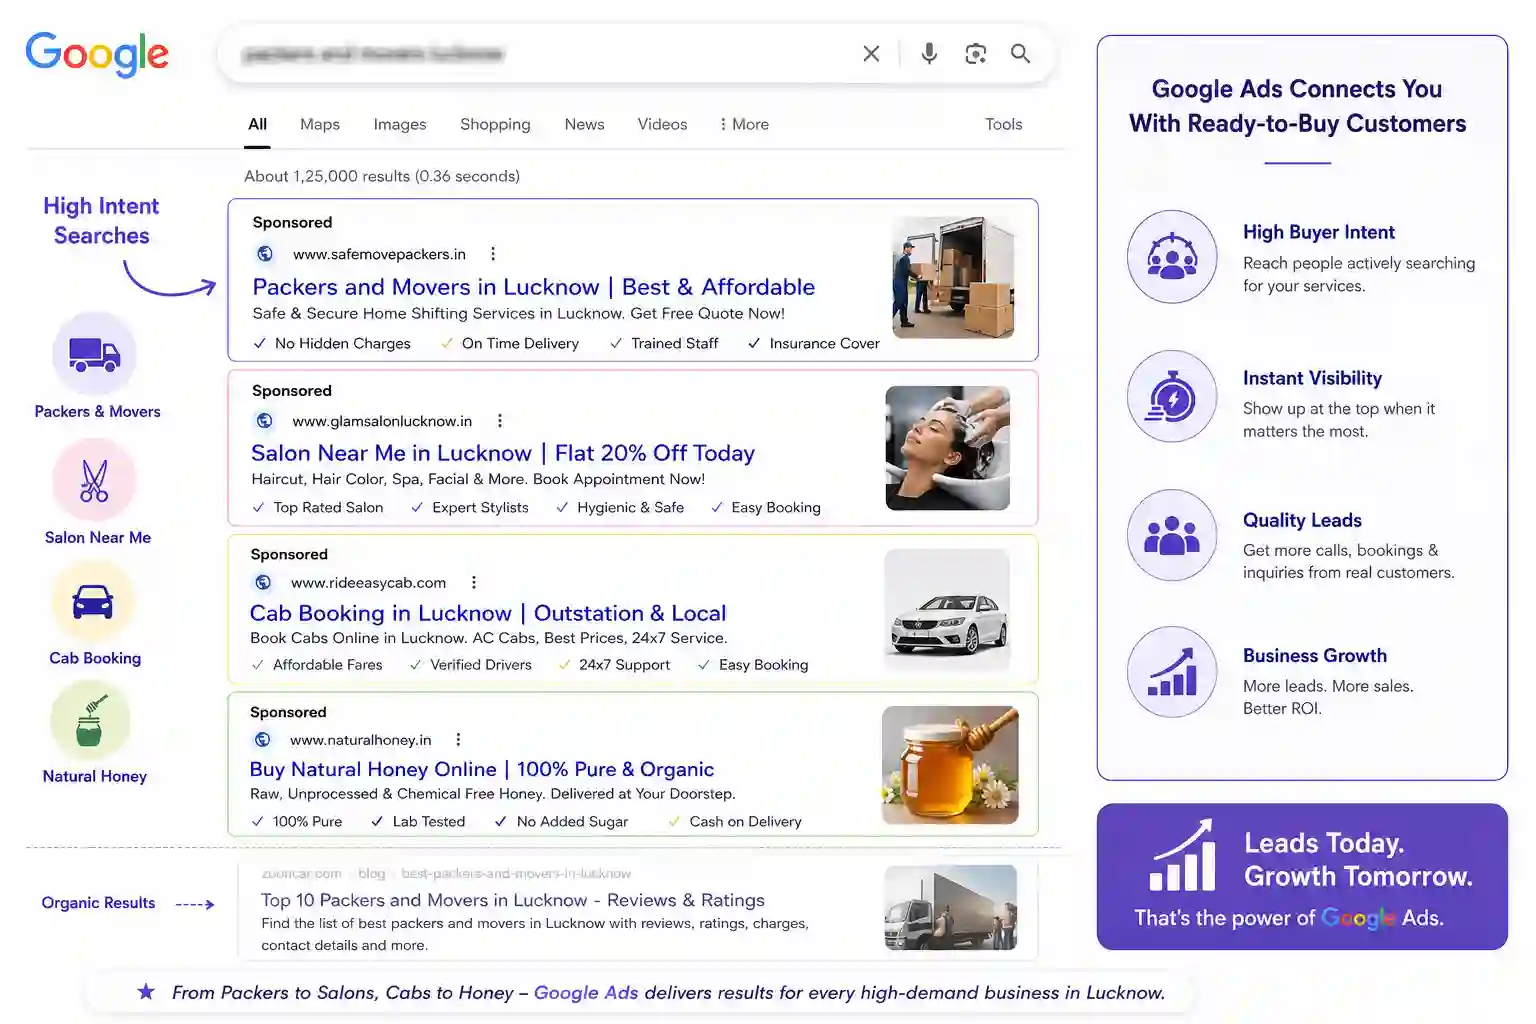Click the Business Growth chart icon
Screen dimensions: 1536x1024
(x=1172, y=672)
